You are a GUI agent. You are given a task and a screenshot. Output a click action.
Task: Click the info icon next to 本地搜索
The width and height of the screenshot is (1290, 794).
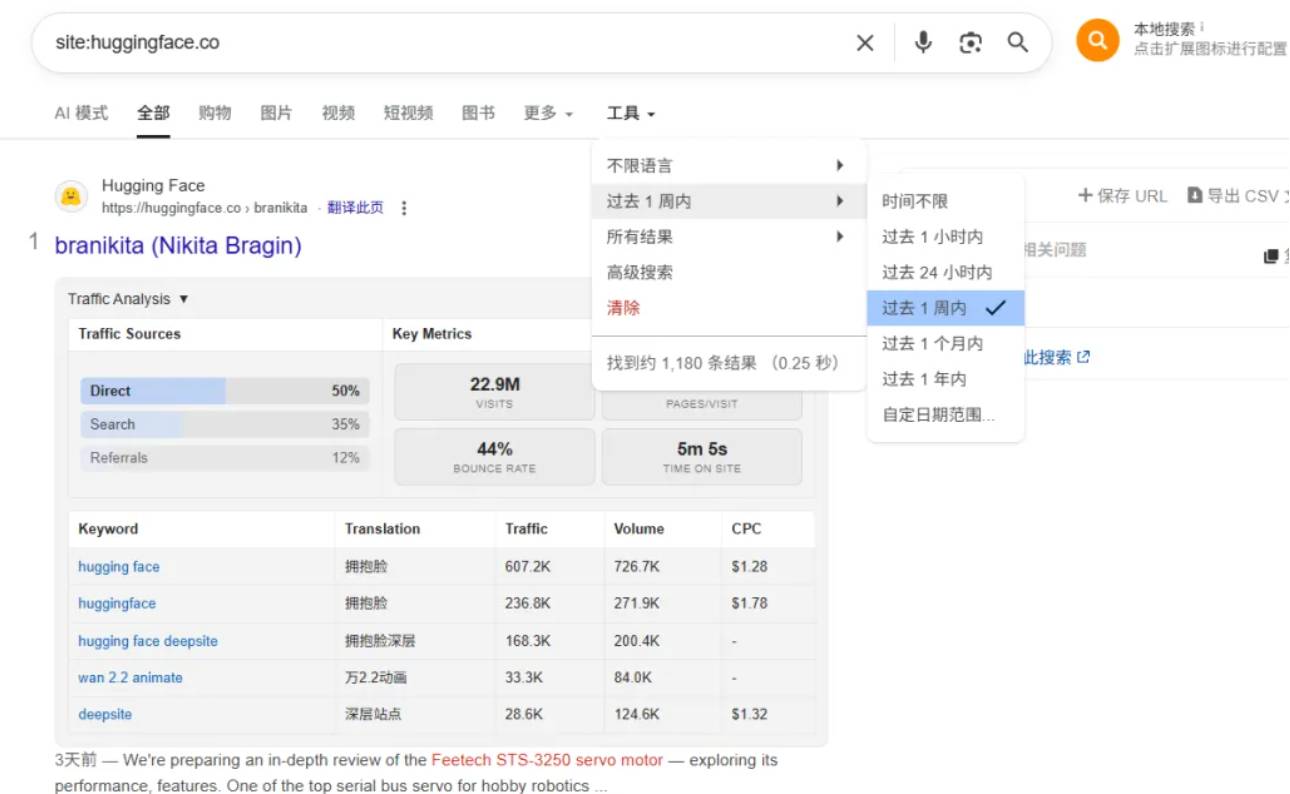point(1202,28)
